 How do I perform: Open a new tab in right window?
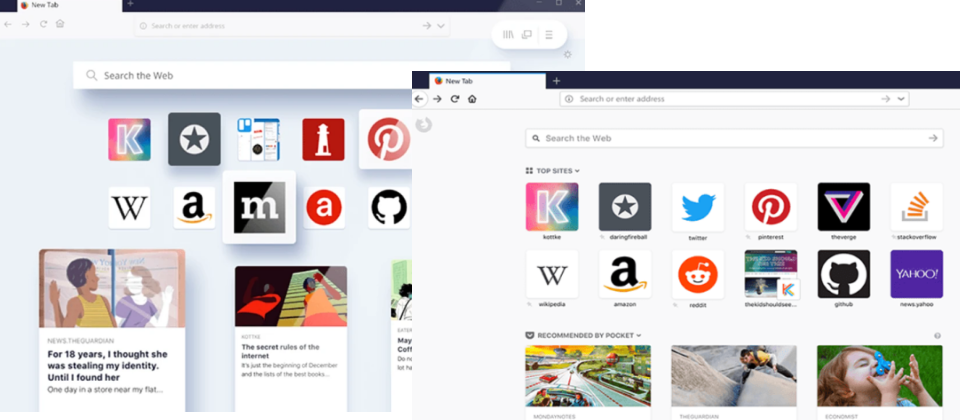(556, 81)
